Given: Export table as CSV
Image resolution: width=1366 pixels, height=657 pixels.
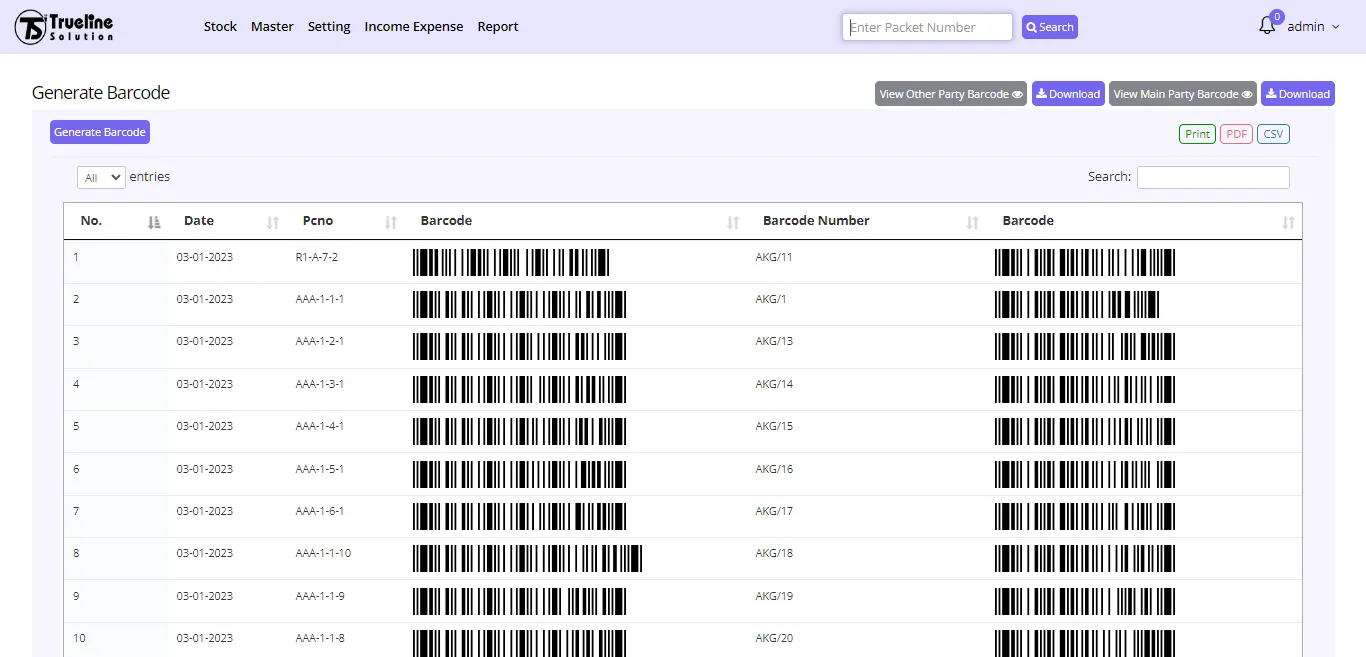Looking at the screenshot, I should (1273, 134).
